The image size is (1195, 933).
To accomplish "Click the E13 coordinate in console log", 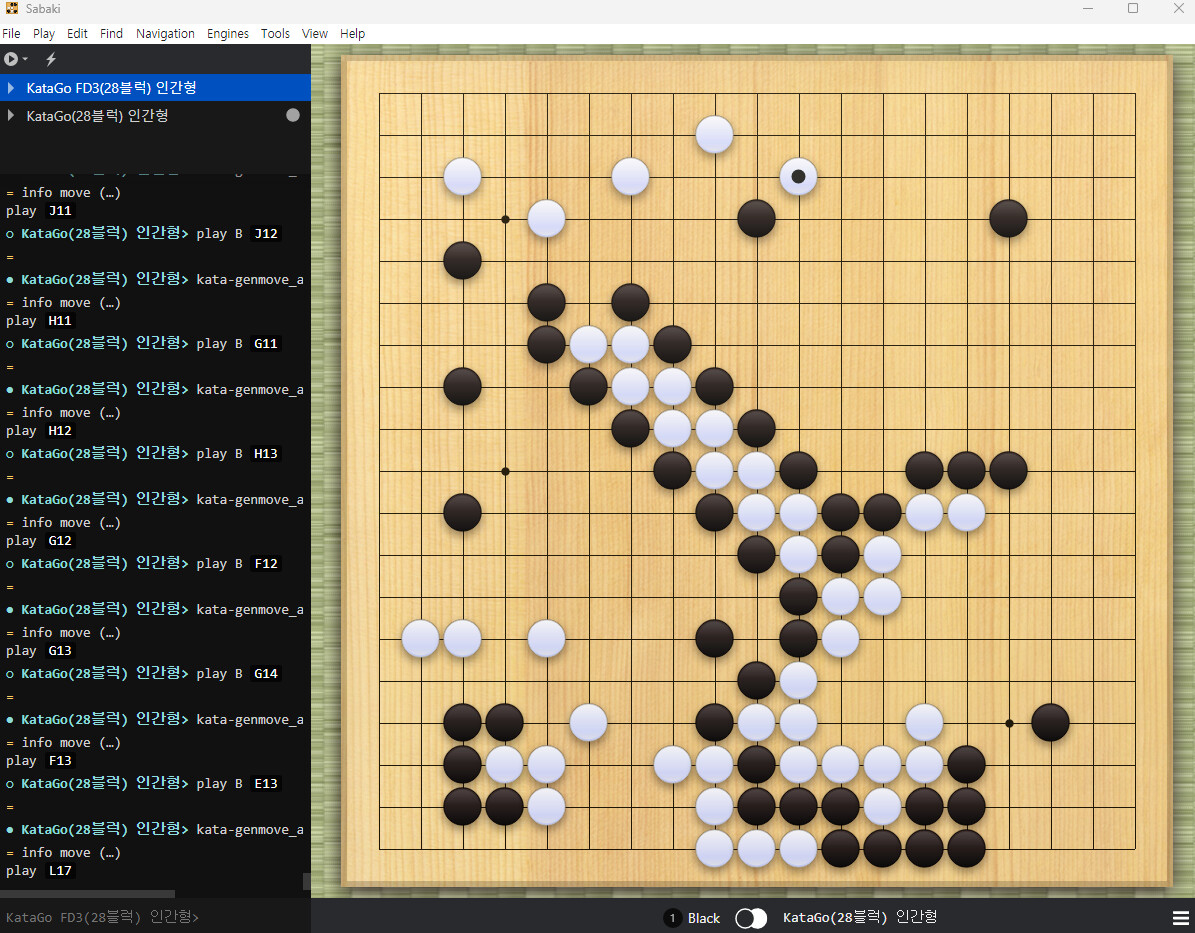I will click(266, 784).
